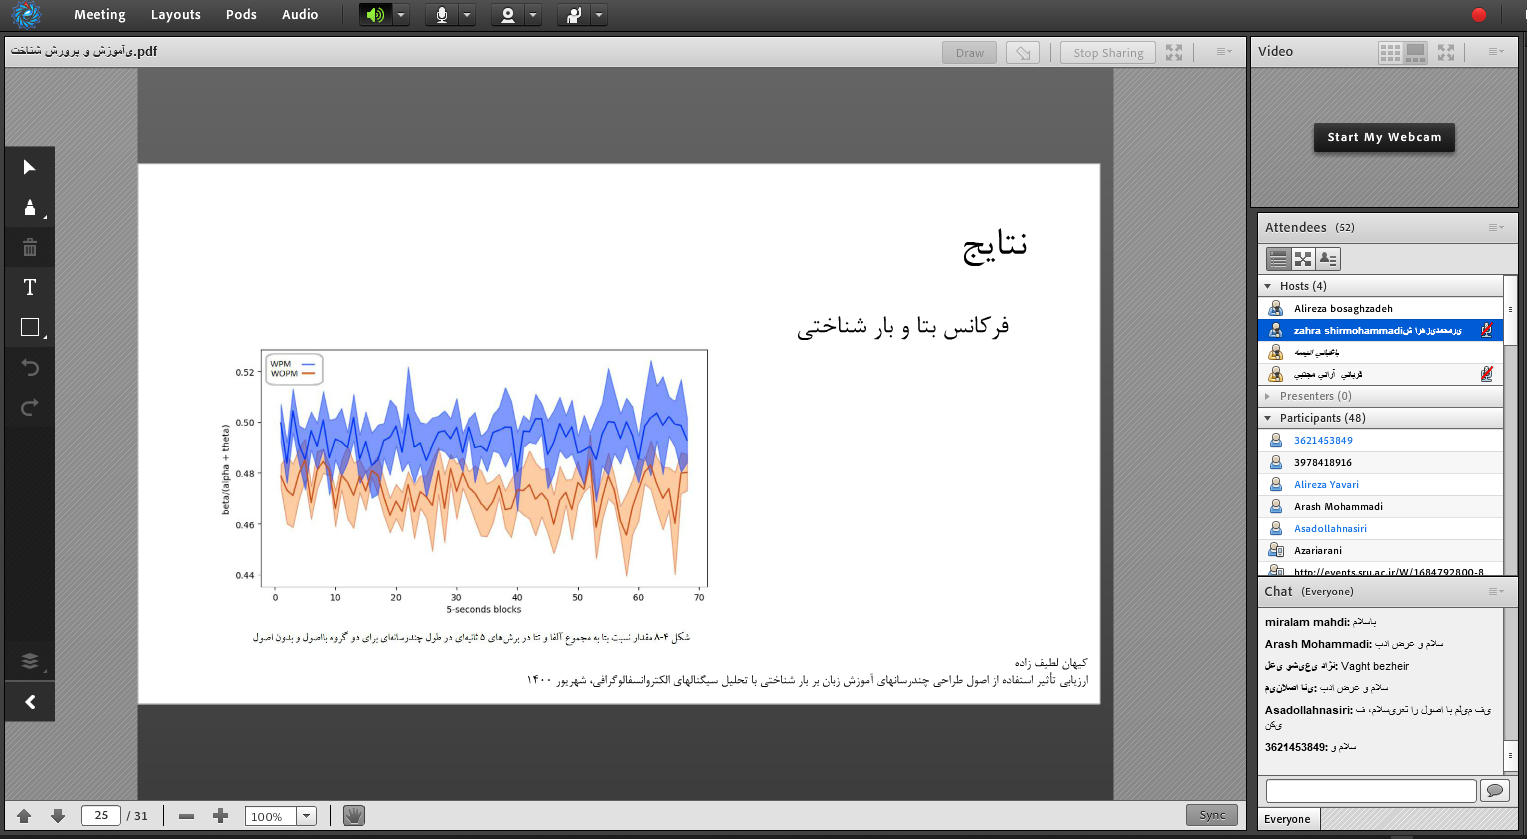Switch Attendees to attendee status view

pyautogui.click(x=1328, y=259)
